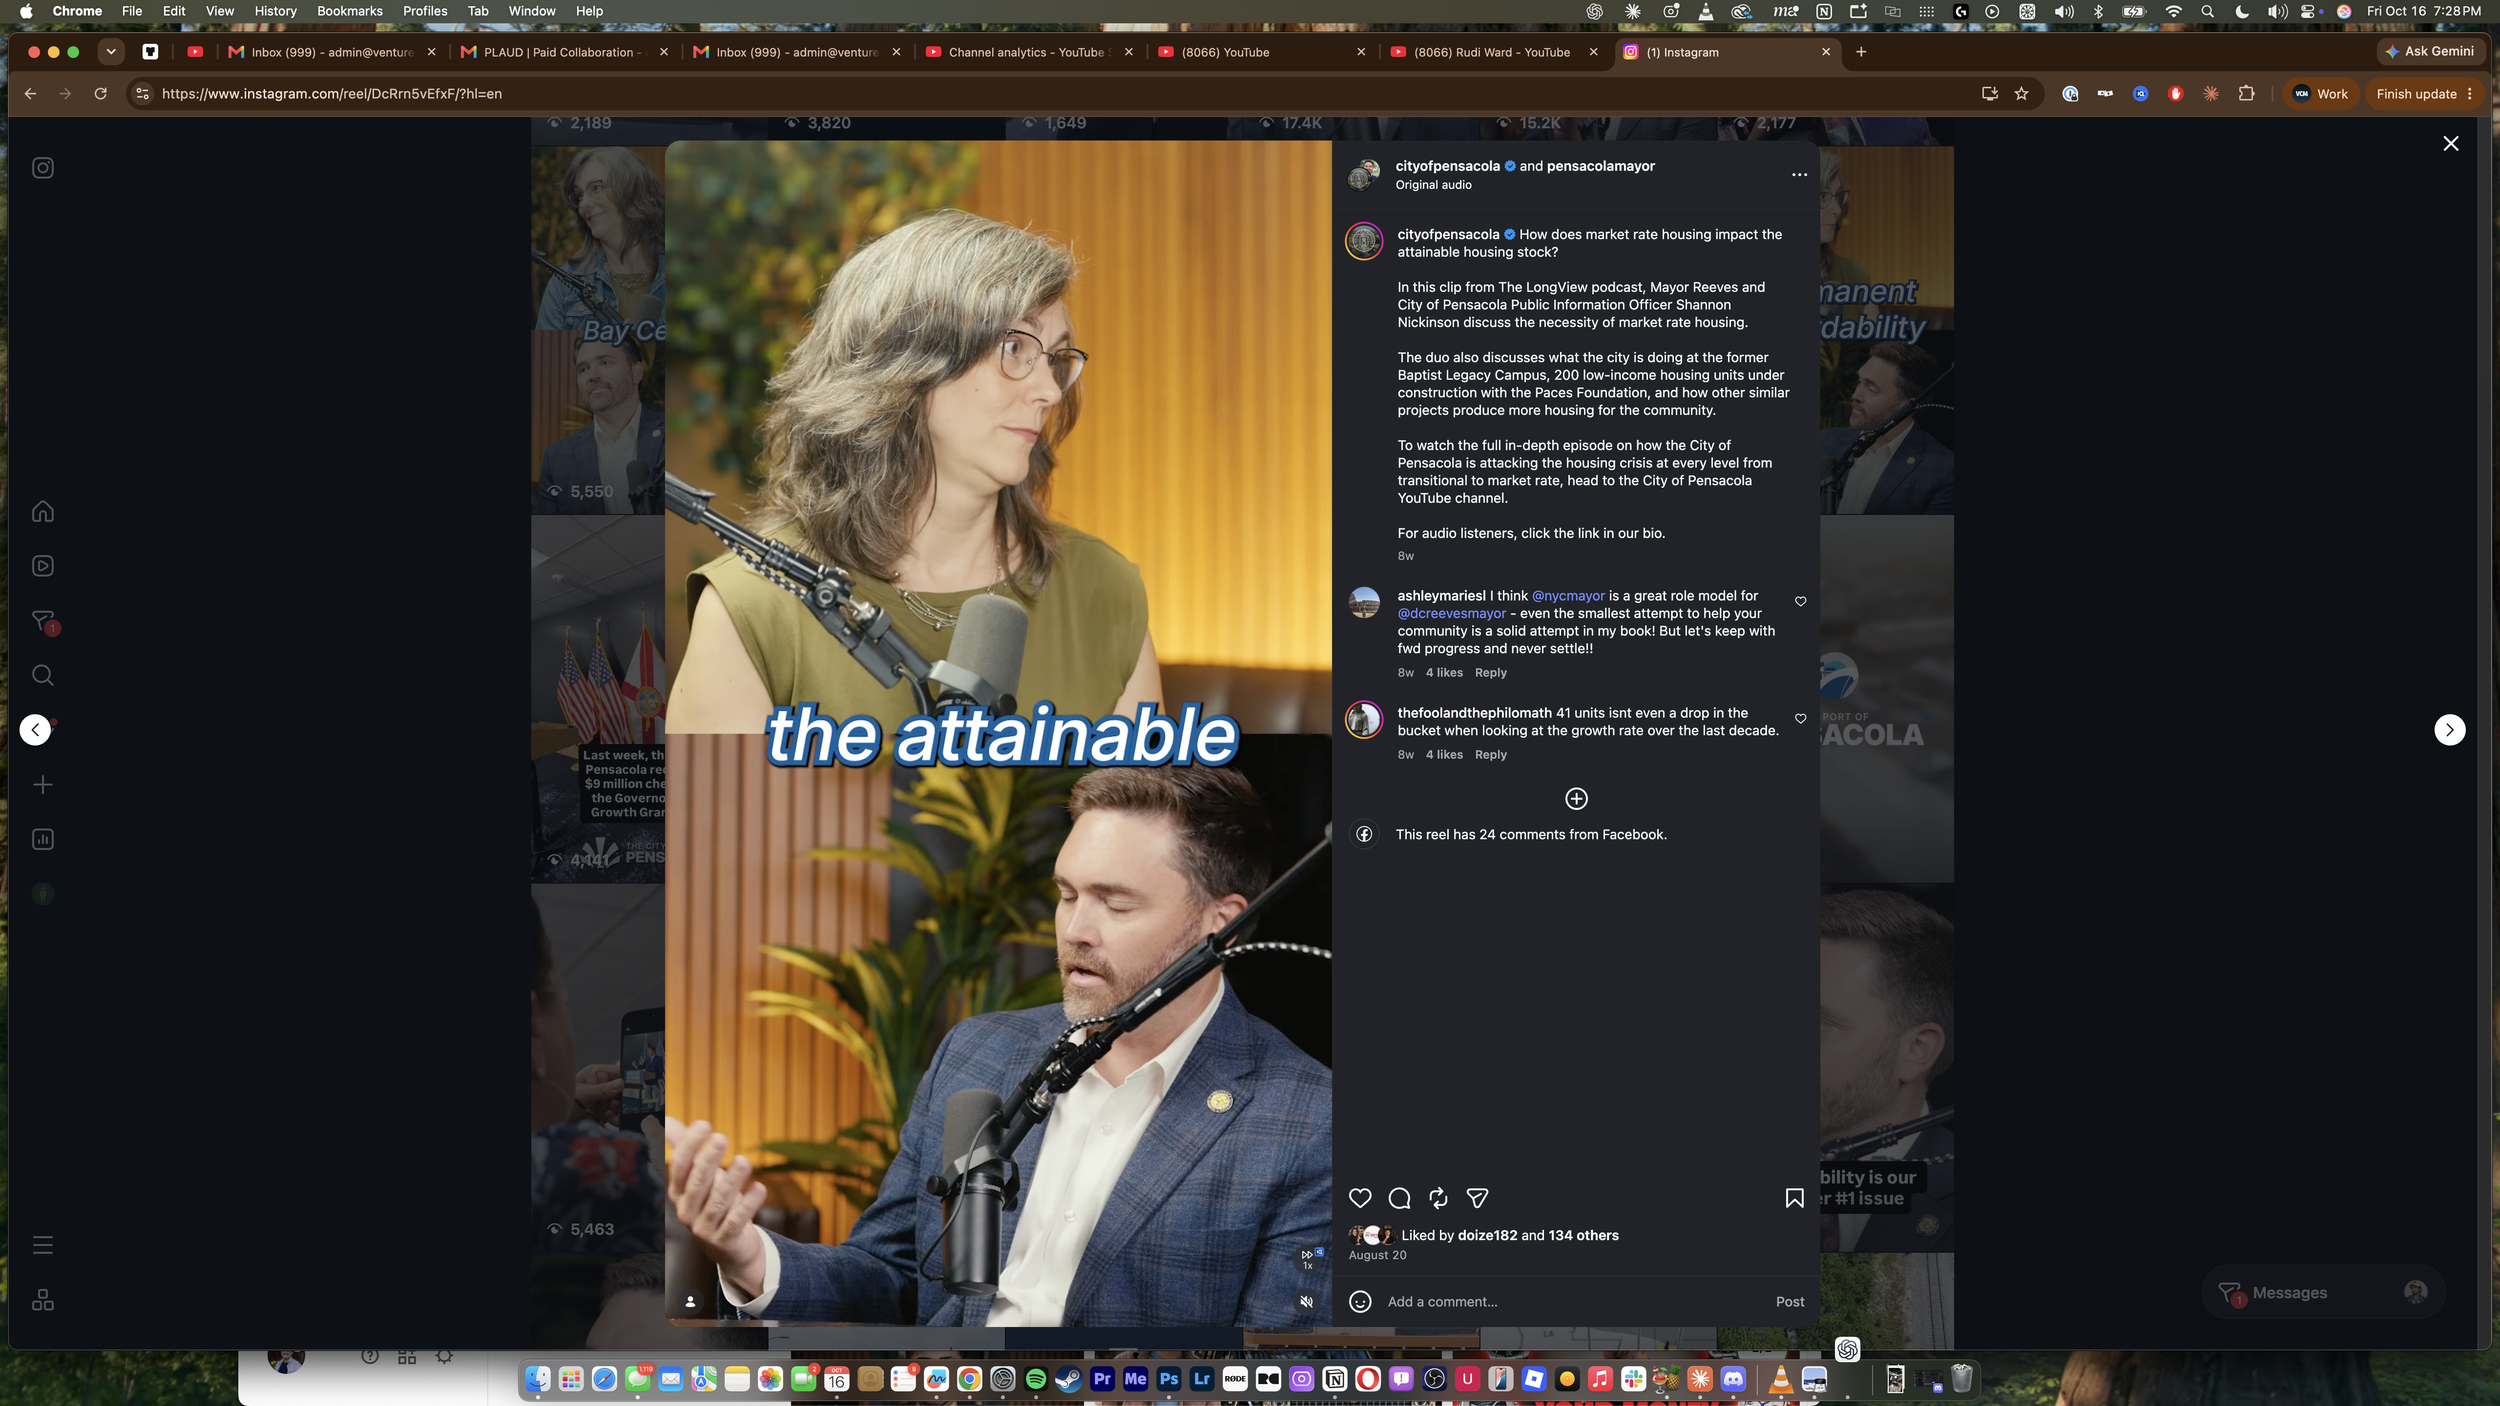Open Instagram Home in sidebar
This screenshot has width=2500, height=1406.
coord(43,511)
